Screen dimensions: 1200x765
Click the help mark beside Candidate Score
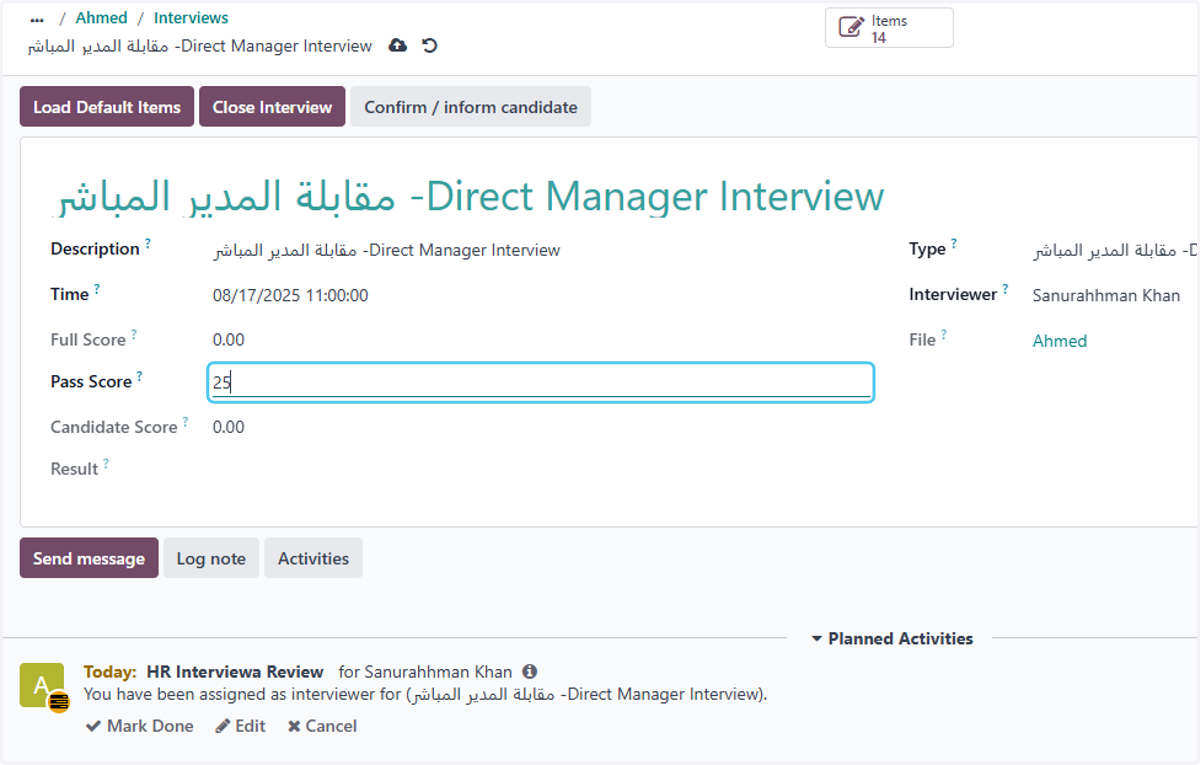185,422
